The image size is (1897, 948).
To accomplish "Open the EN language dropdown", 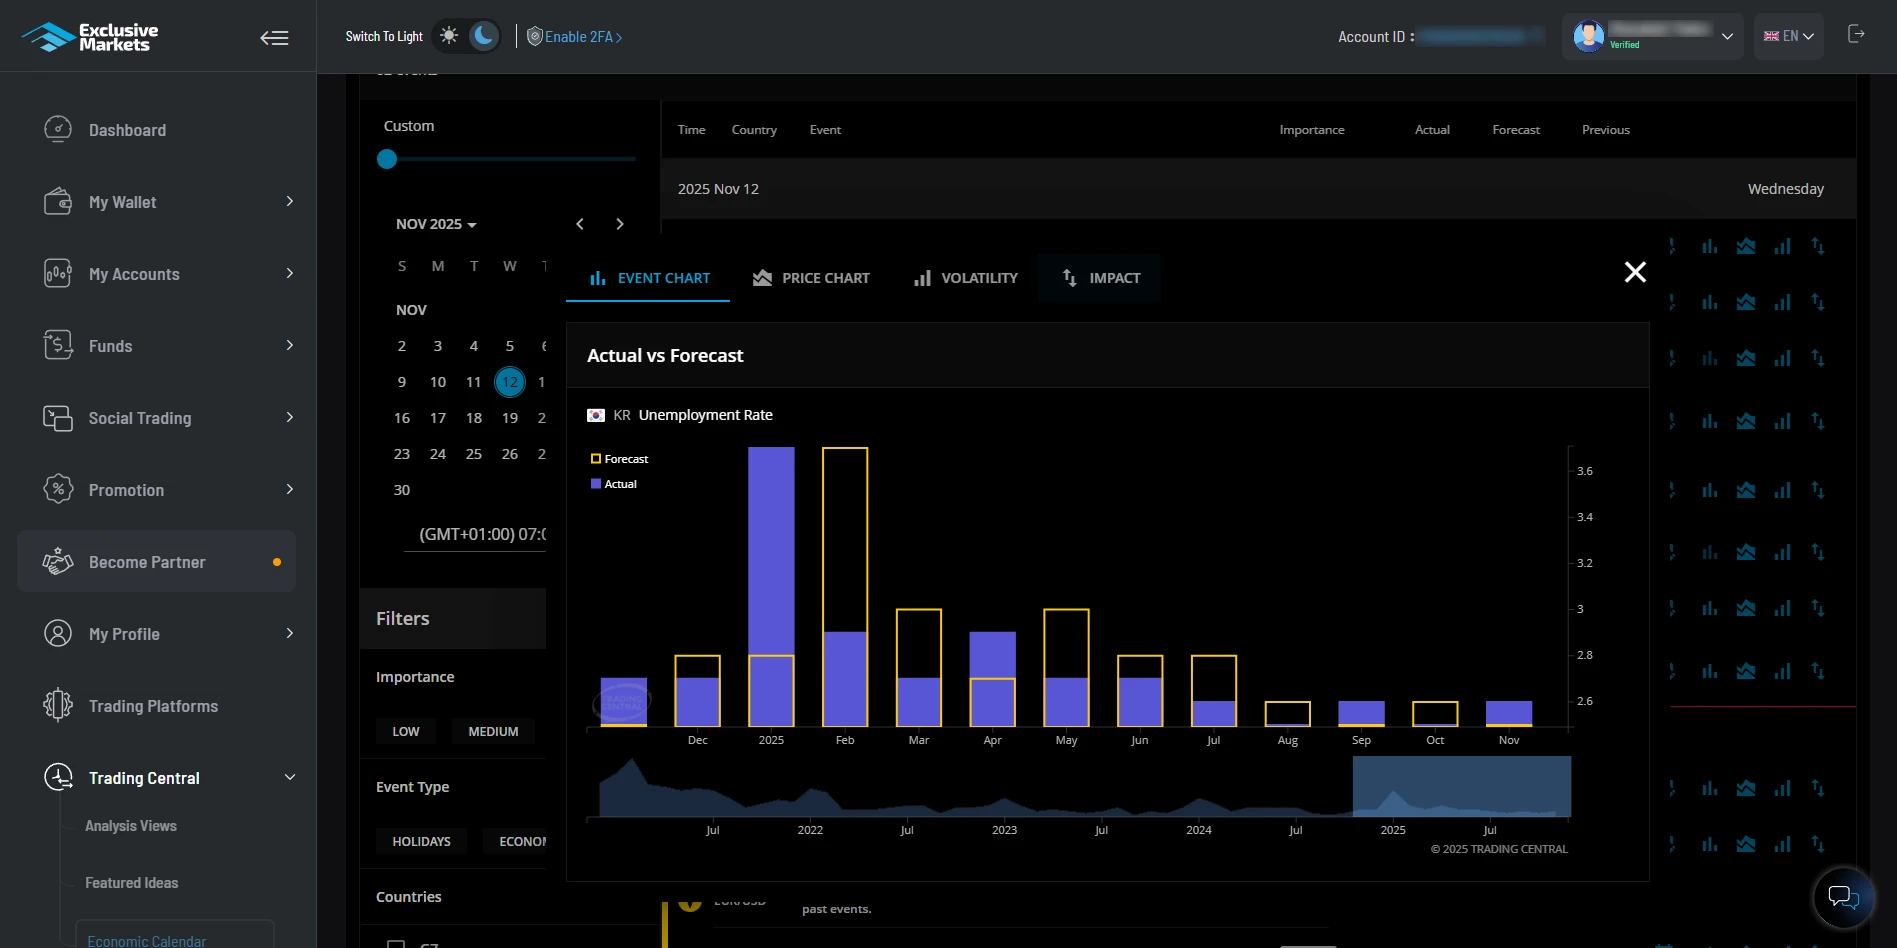I will coord(1788,36).
